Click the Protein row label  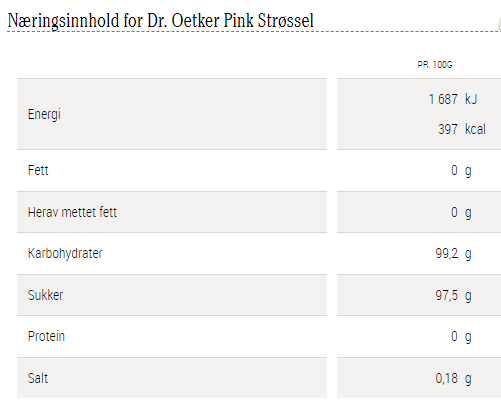click(46, 336)
